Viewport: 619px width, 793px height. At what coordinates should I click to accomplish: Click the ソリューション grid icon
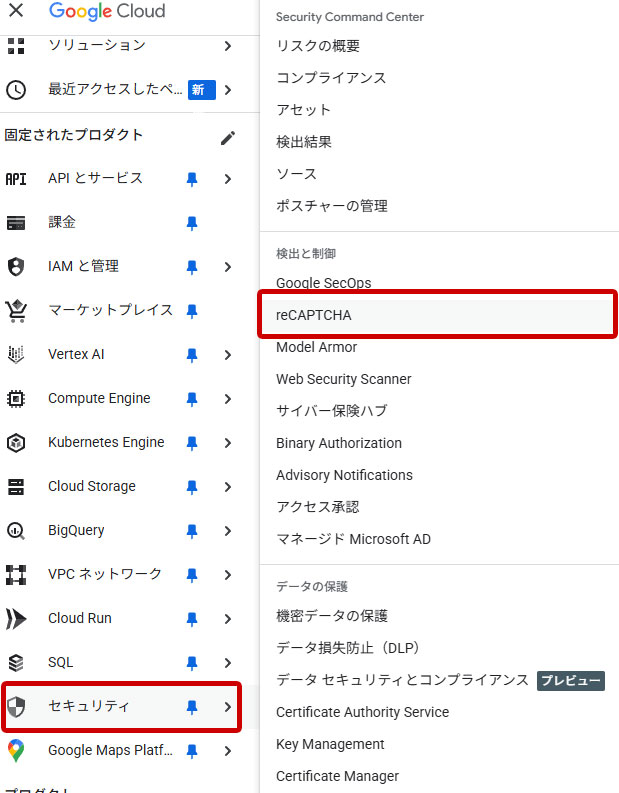coord(16,46)
